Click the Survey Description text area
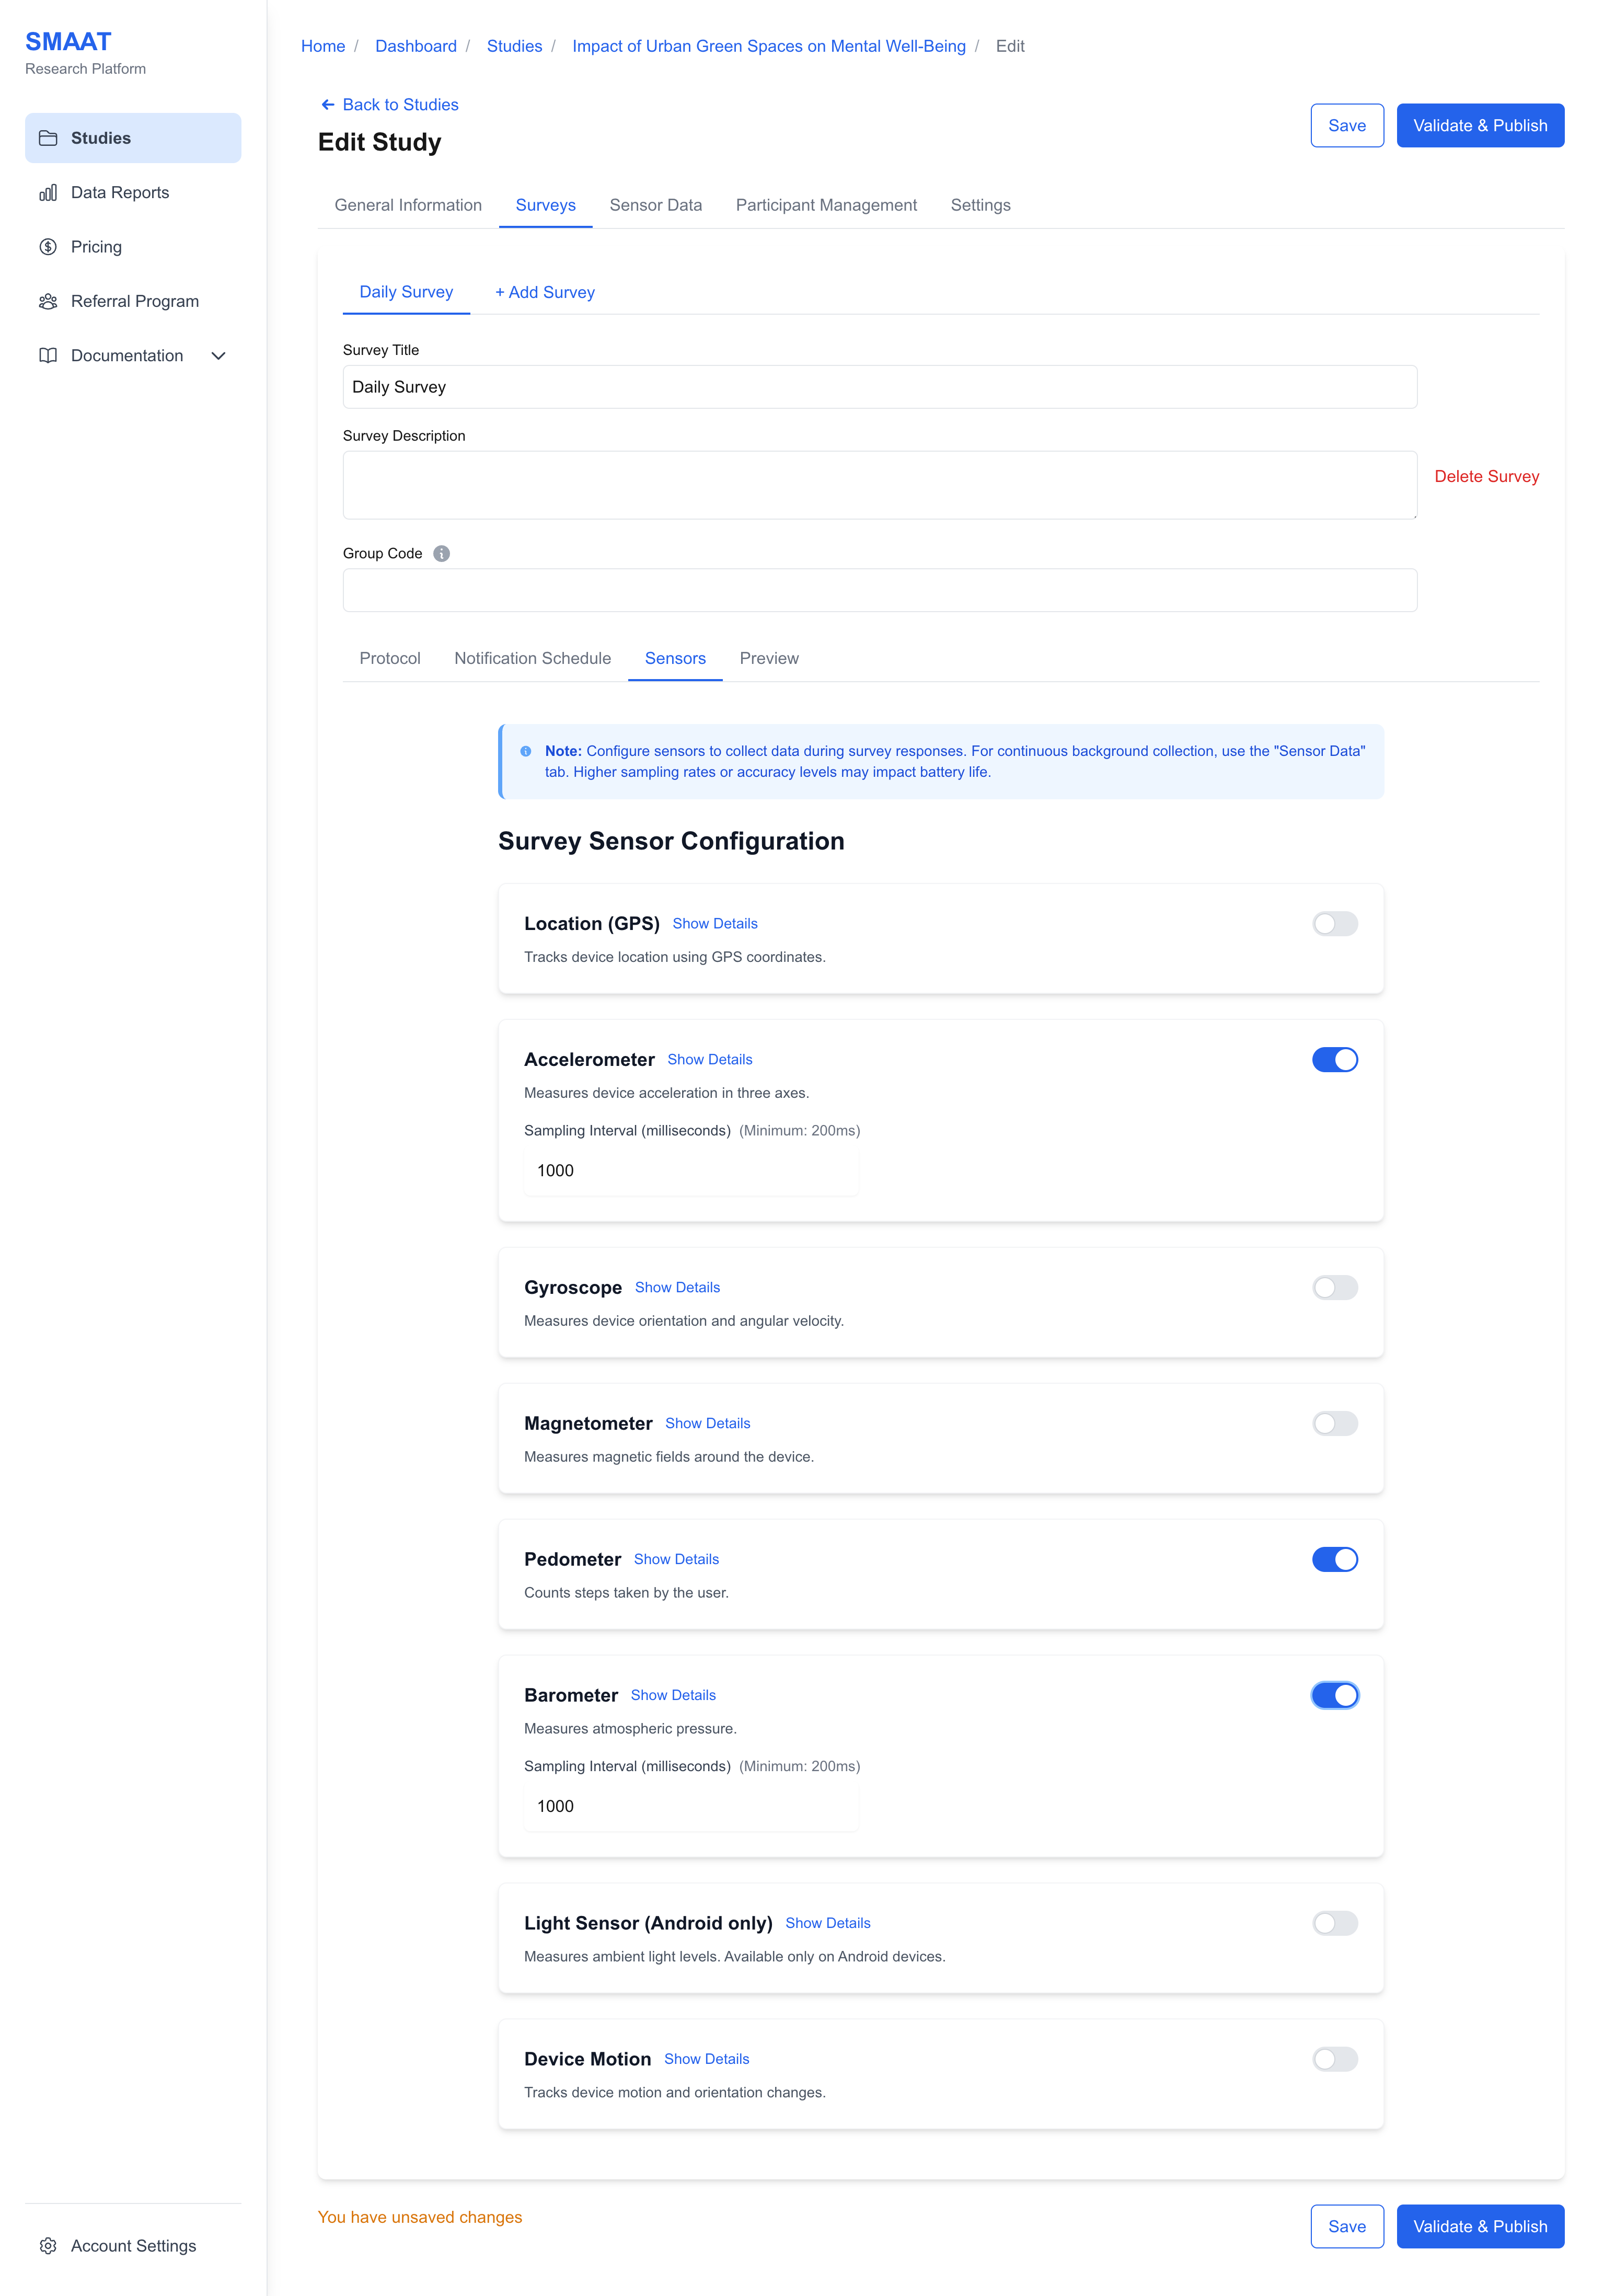Screen dimensions: 1615x2296 click(x=879, y=486)
